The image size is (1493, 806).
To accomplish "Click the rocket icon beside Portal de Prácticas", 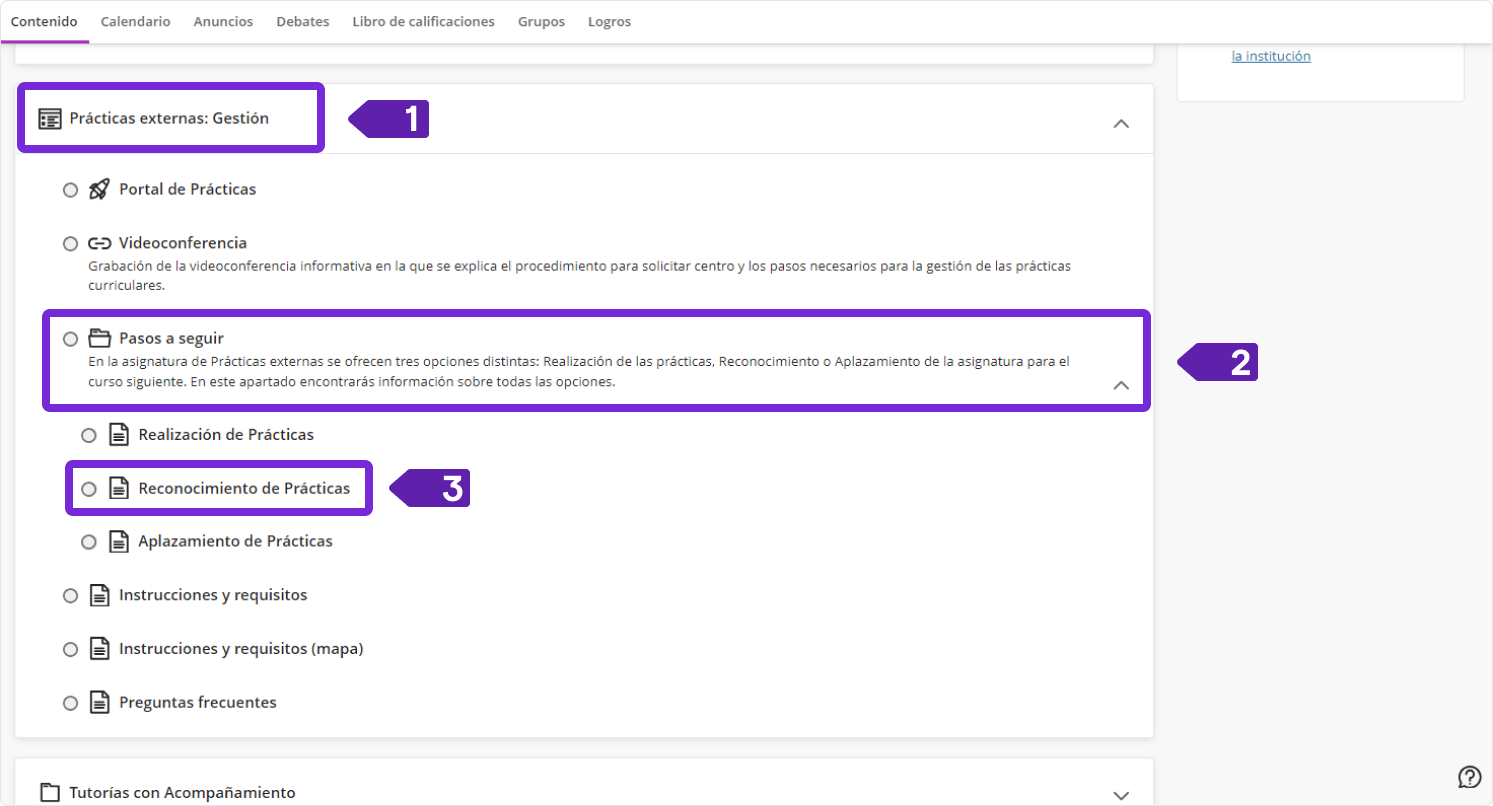I will [x=99, y=189].
